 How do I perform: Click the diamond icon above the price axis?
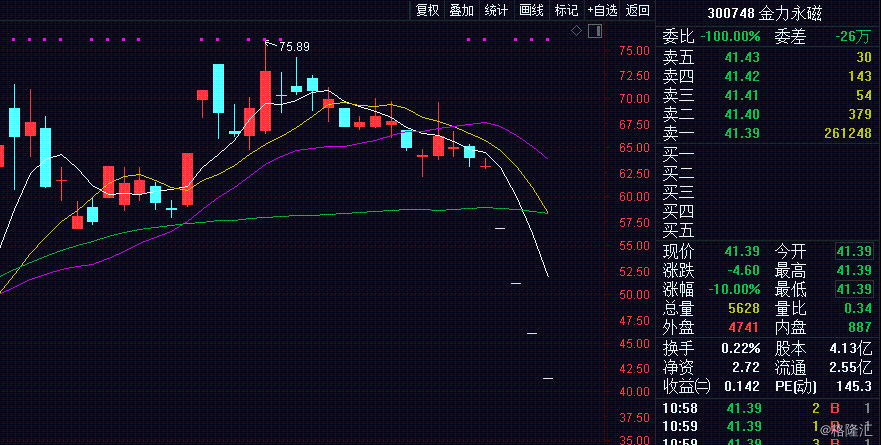pos(576,31)
